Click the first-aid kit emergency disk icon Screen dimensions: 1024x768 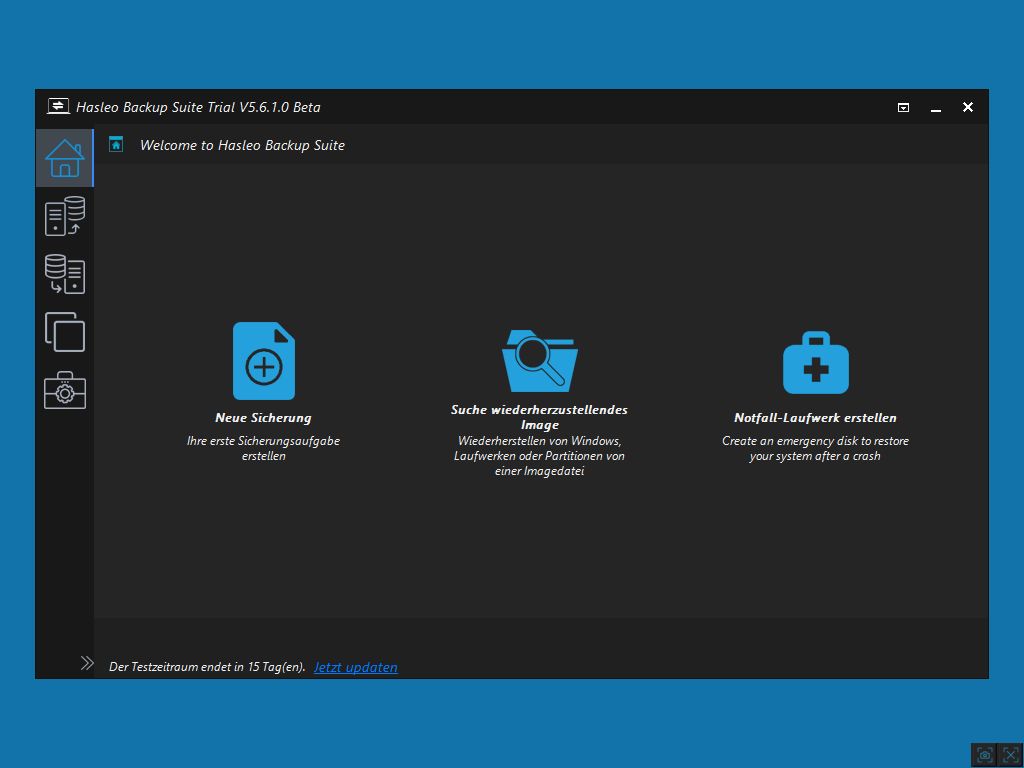(816, 362)
